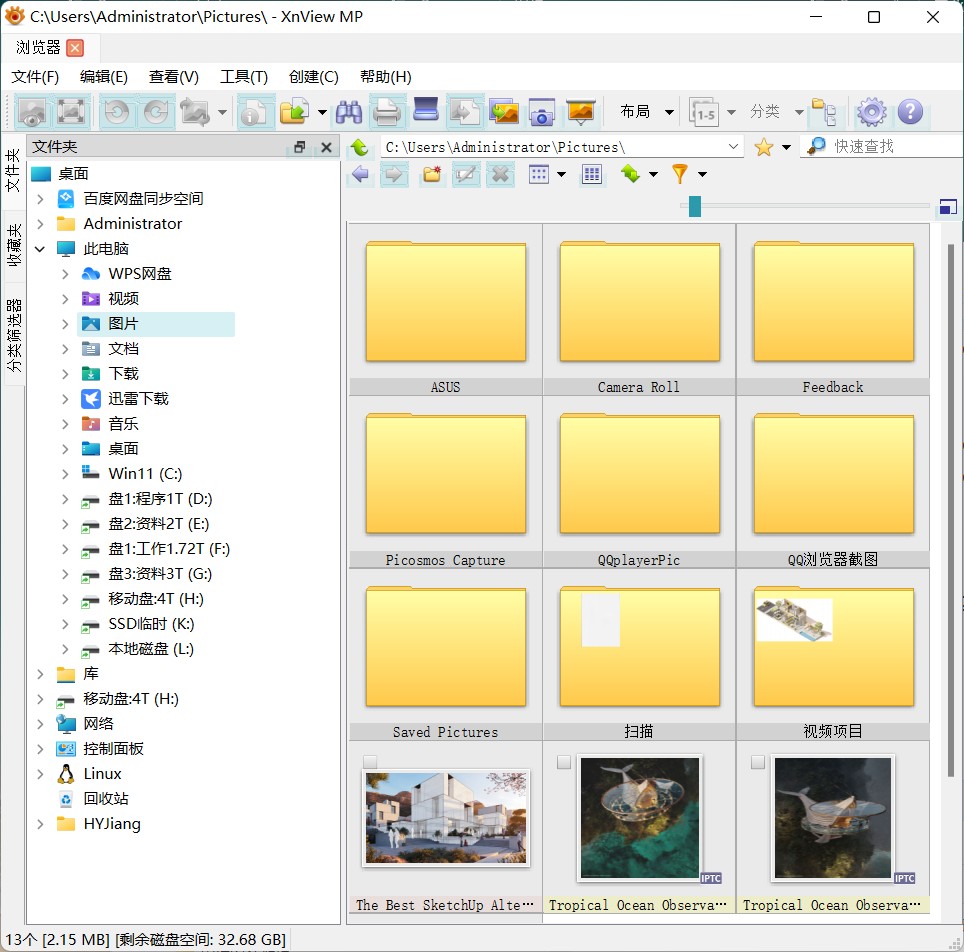This screenshot has height=952, width=964.
Task: Navigate back with the left arrow
Action: click(361, 175)
